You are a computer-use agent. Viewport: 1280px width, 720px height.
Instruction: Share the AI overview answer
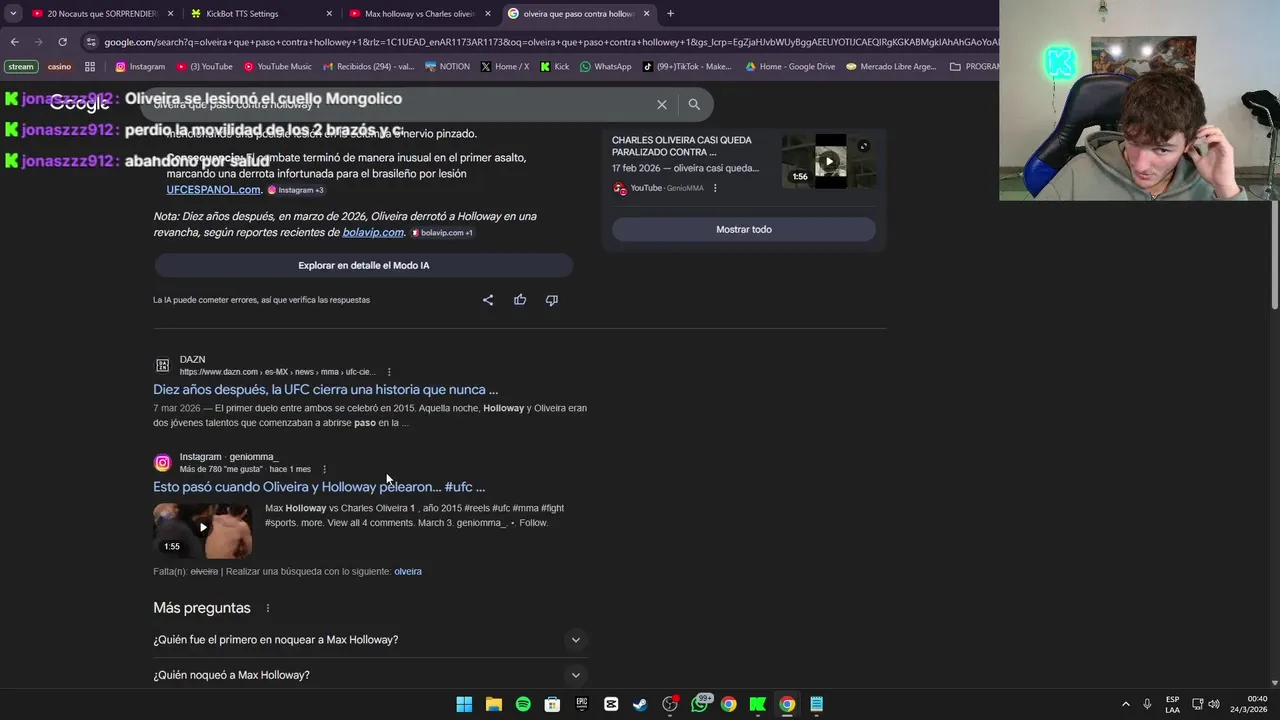click(x=488, y=300)
